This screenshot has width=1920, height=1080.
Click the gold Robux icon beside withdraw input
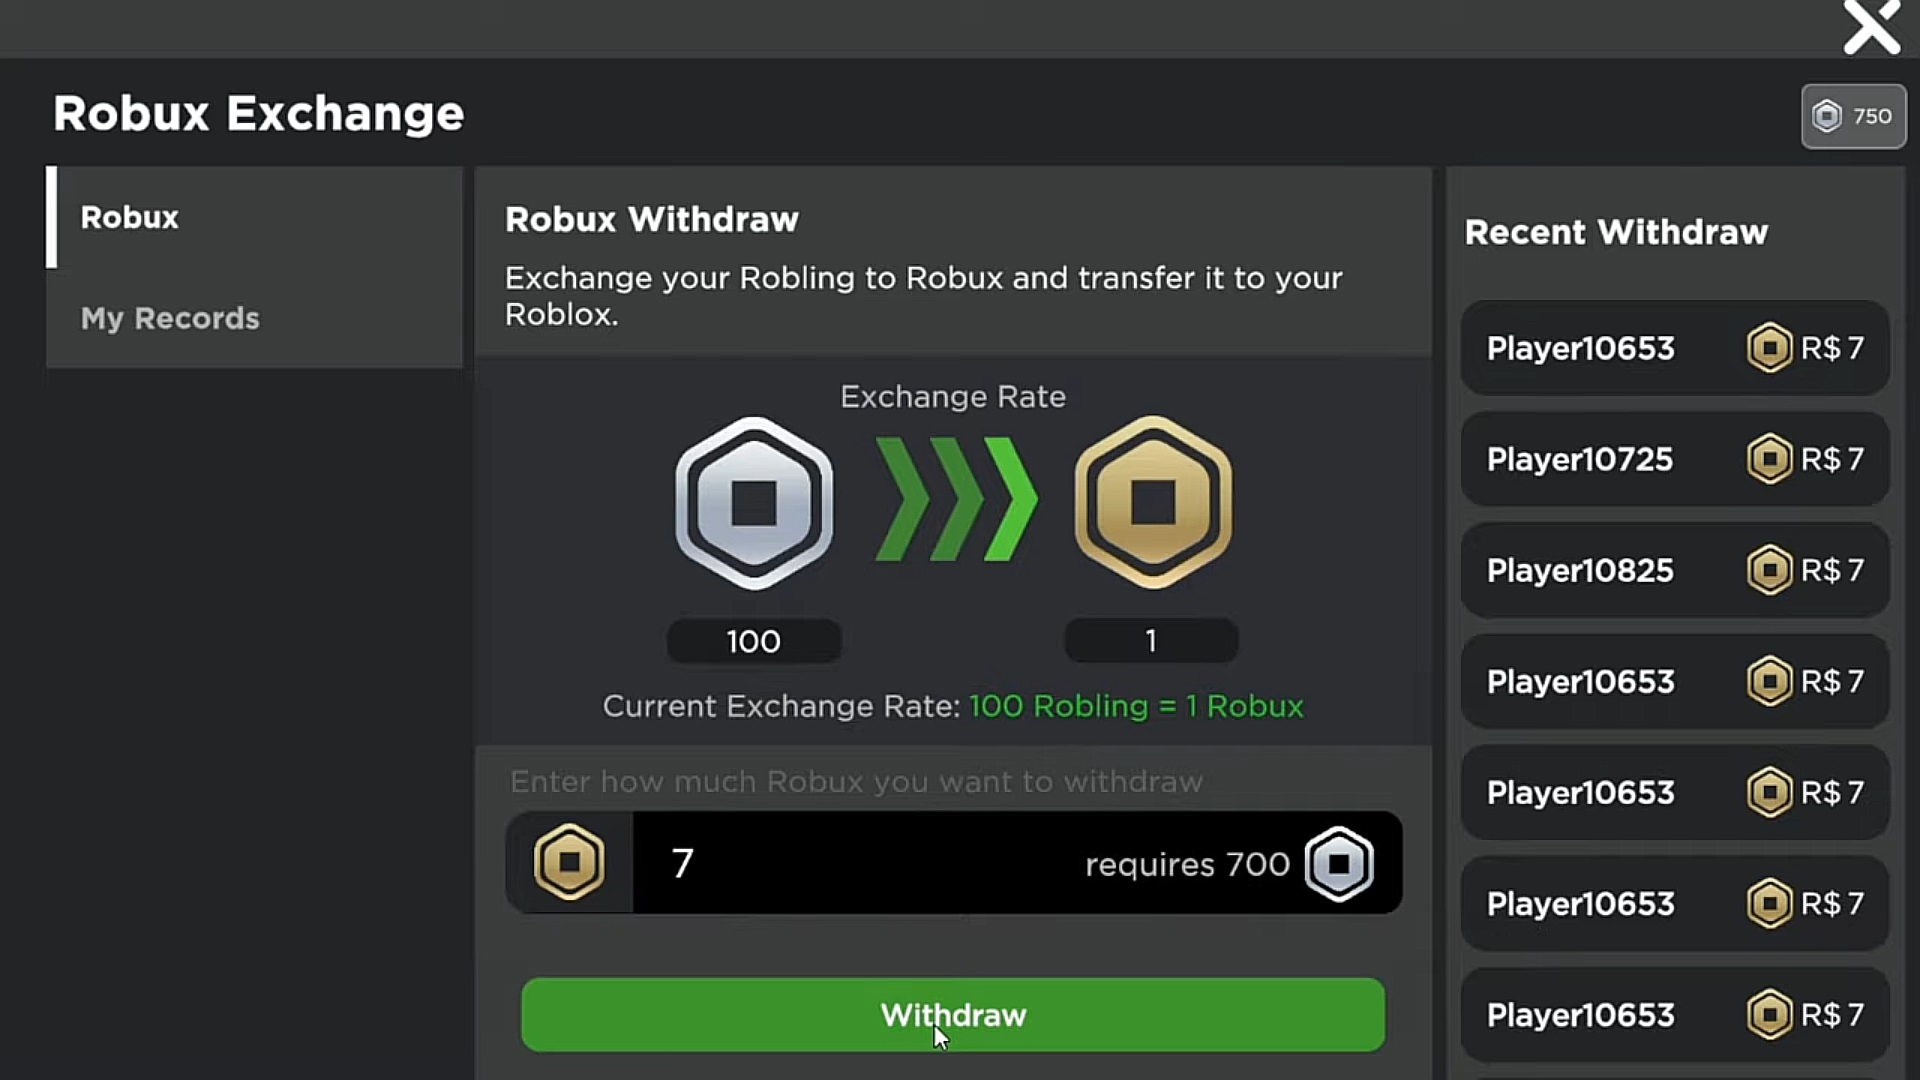coord(569,862)
